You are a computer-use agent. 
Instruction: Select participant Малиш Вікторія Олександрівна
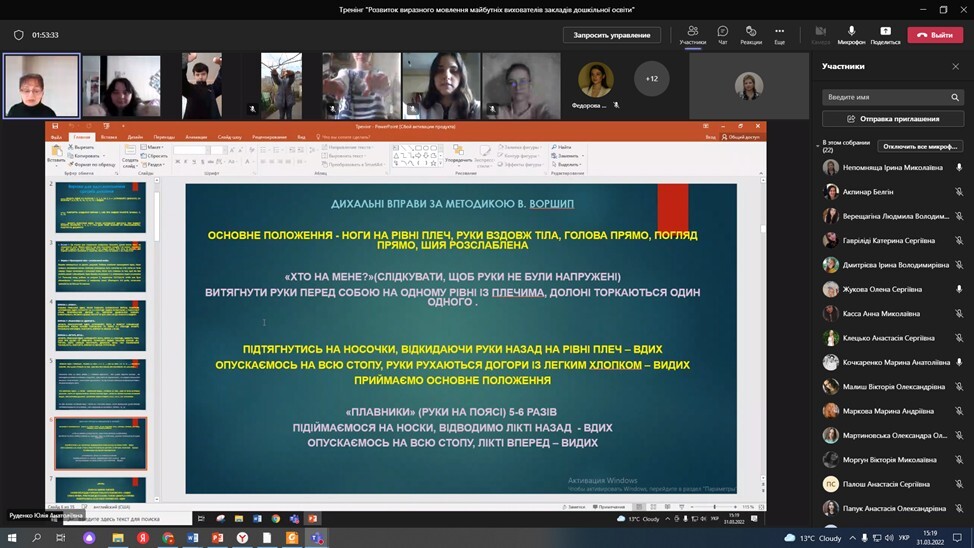pyautogui.click(x=893, y=386)
